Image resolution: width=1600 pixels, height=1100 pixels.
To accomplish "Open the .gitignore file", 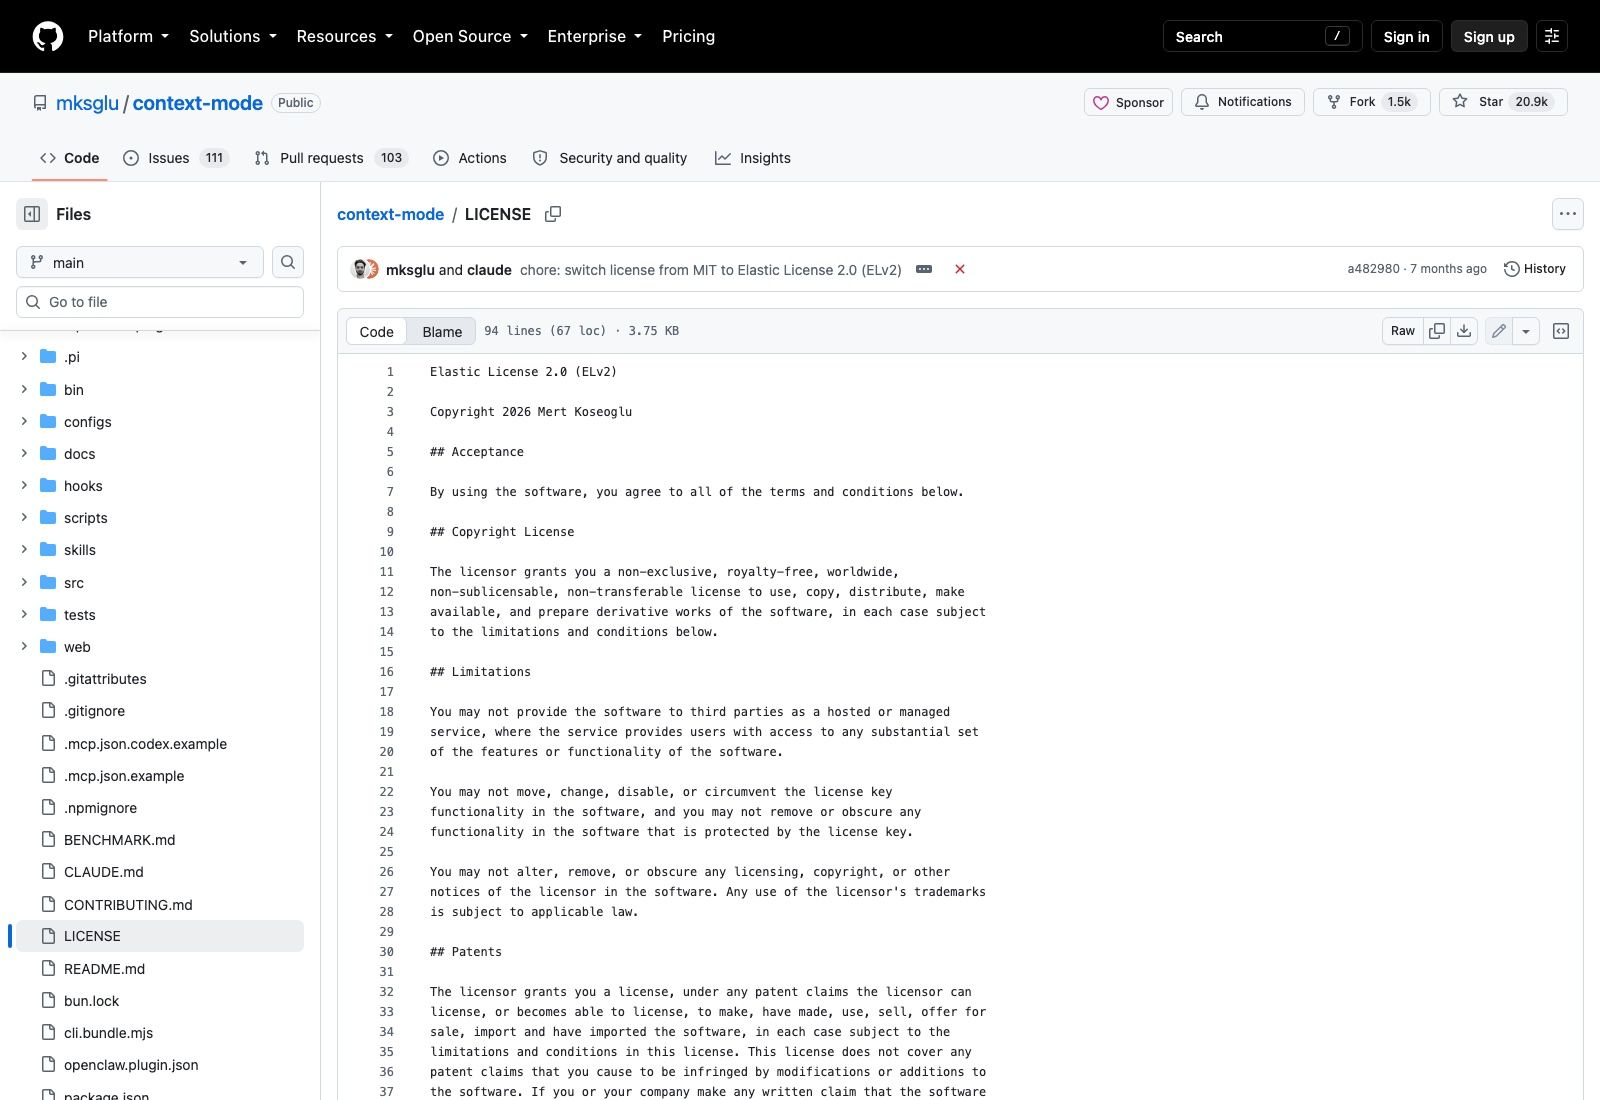I will [94, 711].
